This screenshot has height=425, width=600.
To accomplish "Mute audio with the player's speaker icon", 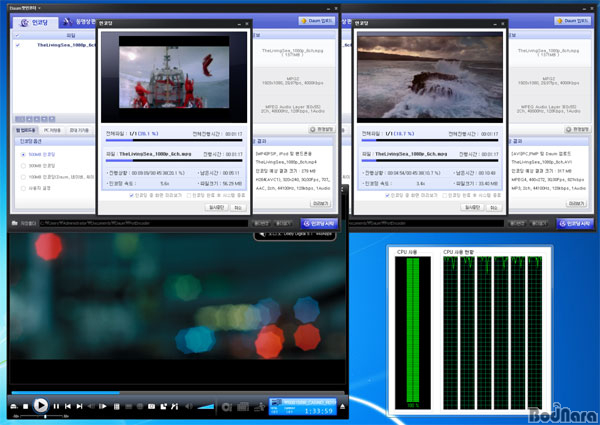I will pos(189,406).
